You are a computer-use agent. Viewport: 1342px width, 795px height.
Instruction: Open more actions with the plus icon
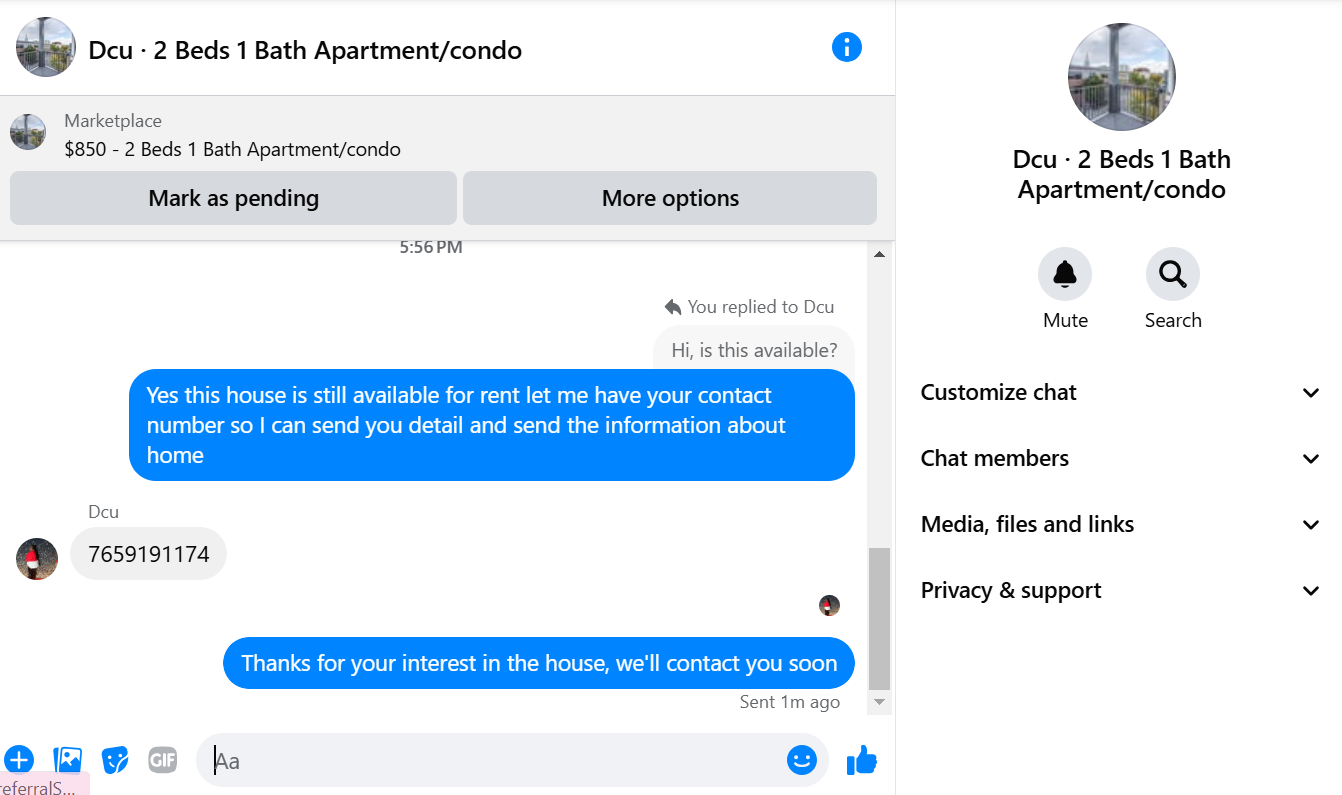coord(19,760)
